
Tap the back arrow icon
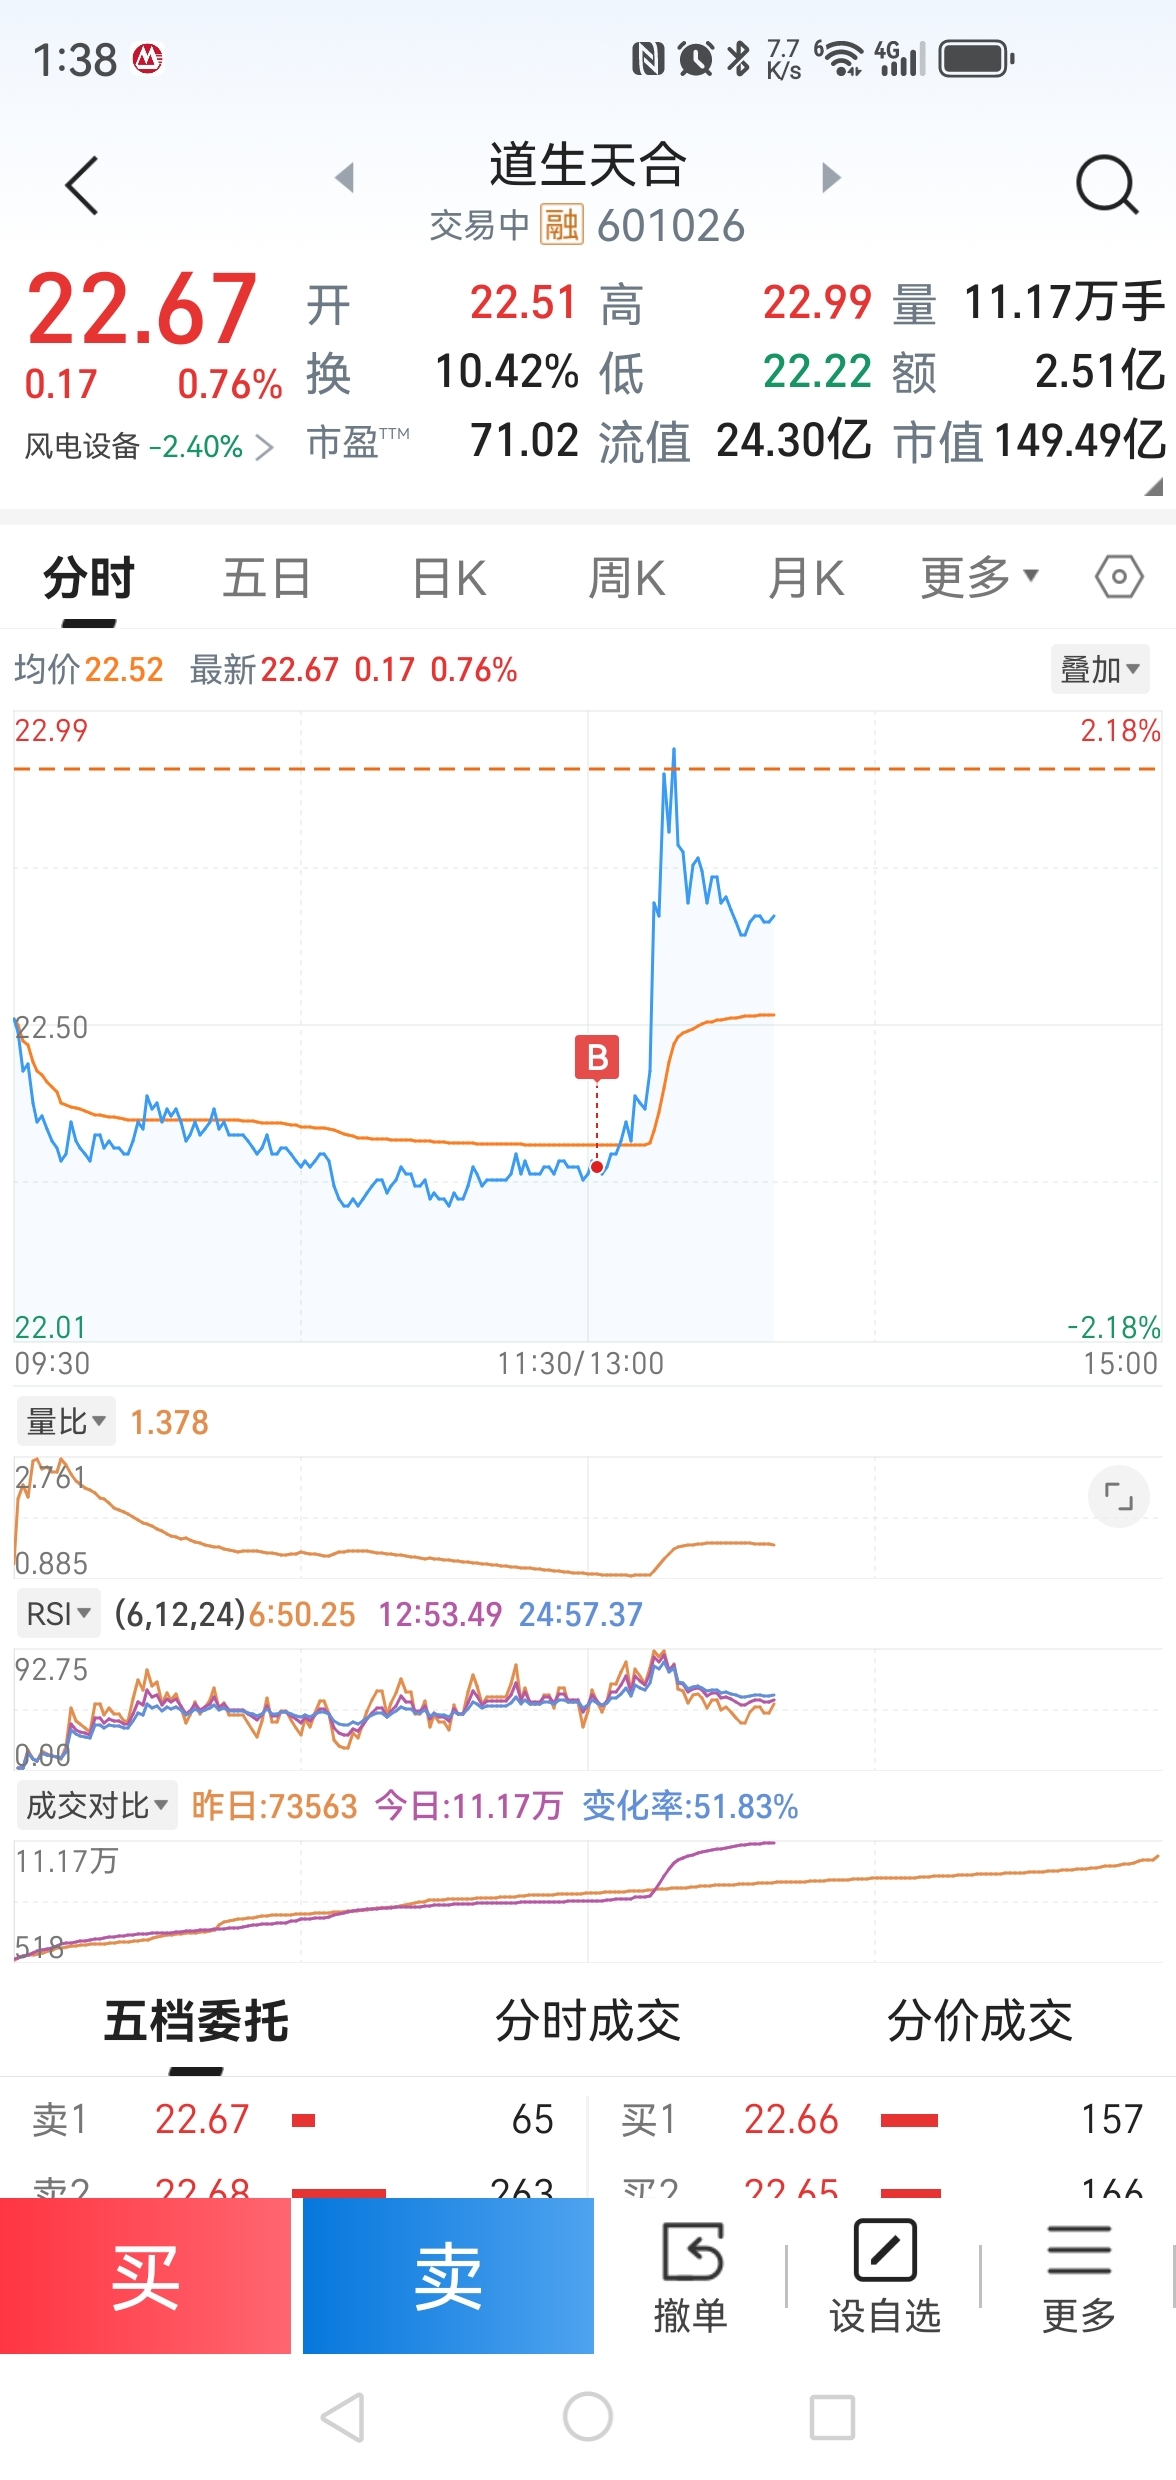point(82,185)
